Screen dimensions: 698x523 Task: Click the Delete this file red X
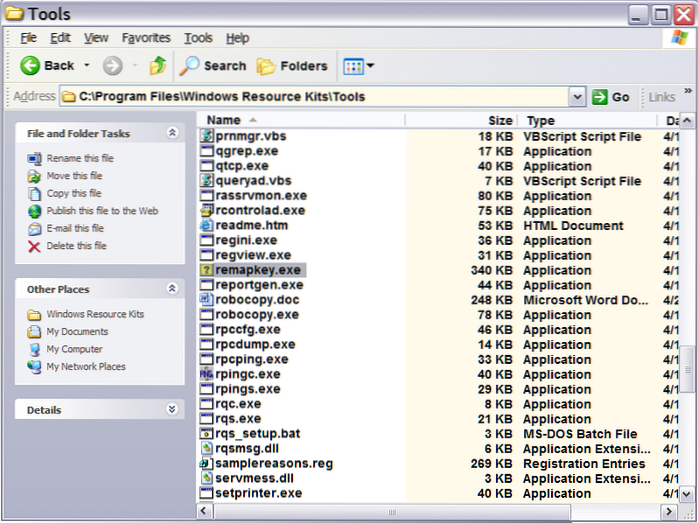(35, 246)
